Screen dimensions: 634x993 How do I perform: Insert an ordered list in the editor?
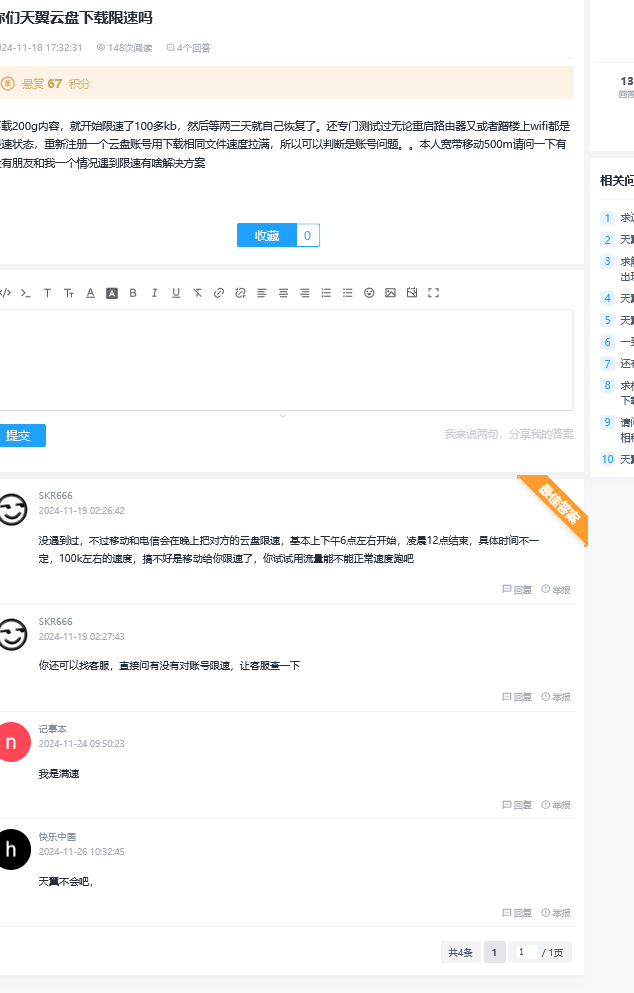326,293
